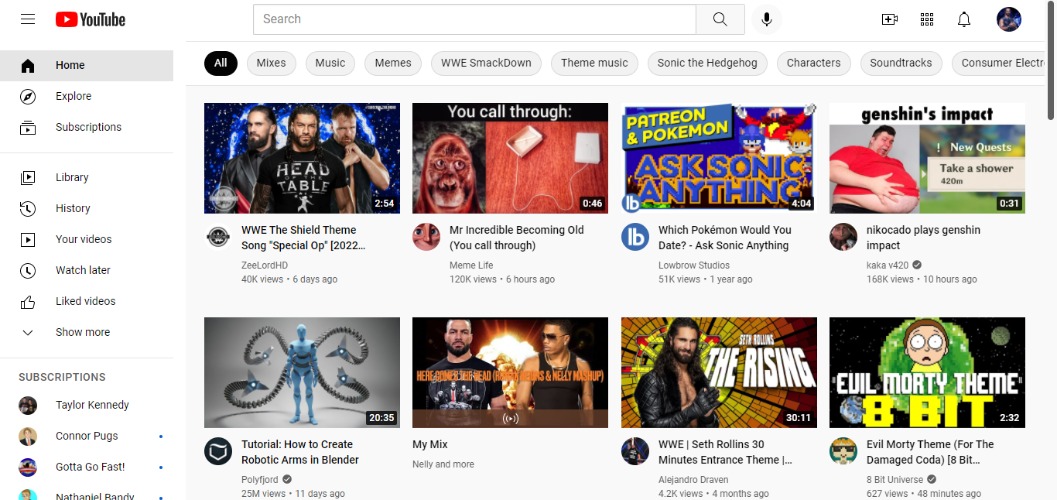The width and height of the screenshot is (1057, 500).
Task: Select the Mixes filter chip
Action: pos(271,63)
